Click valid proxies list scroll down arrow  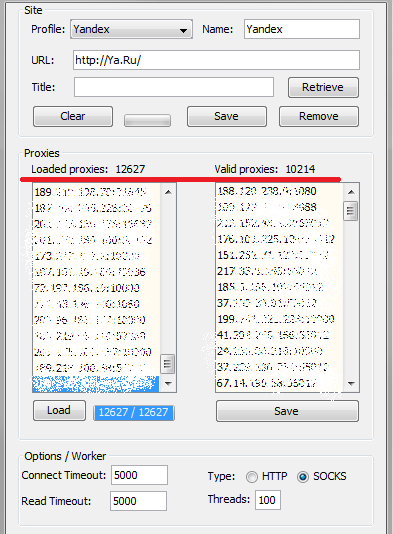(x=351, y=383)
